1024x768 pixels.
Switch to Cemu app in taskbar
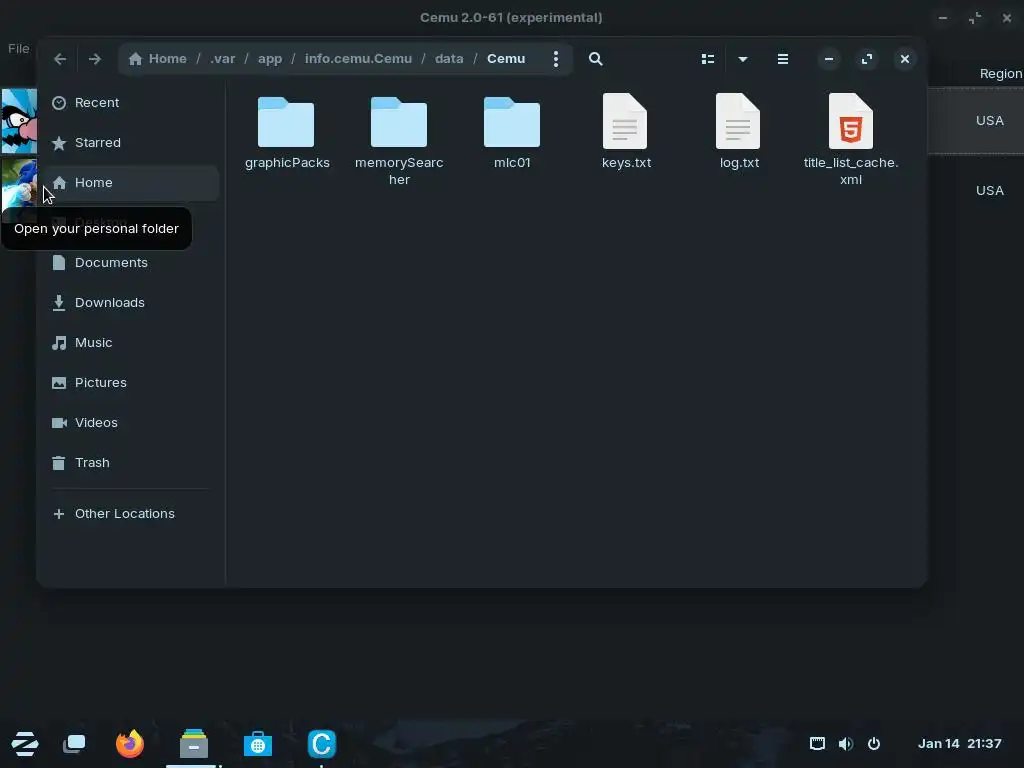click(321, 744)
